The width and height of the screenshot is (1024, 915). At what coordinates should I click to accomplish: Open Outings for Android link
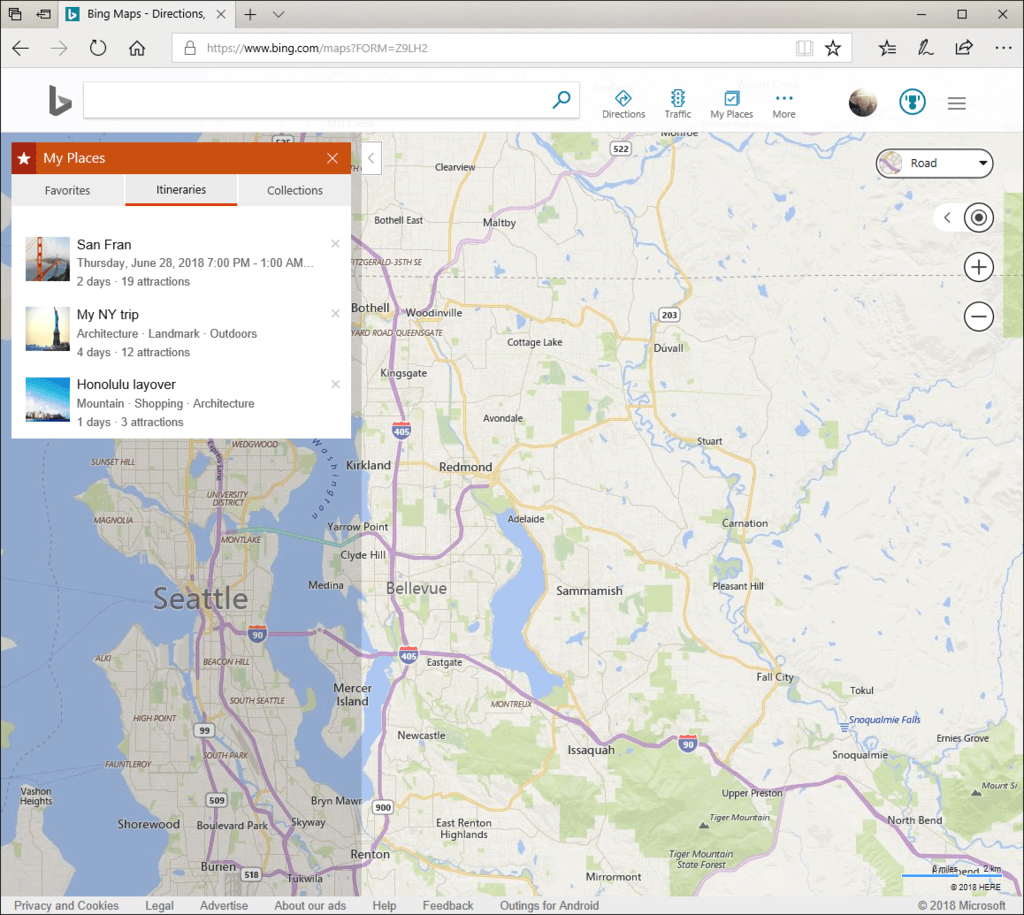(x=549, y=905)
